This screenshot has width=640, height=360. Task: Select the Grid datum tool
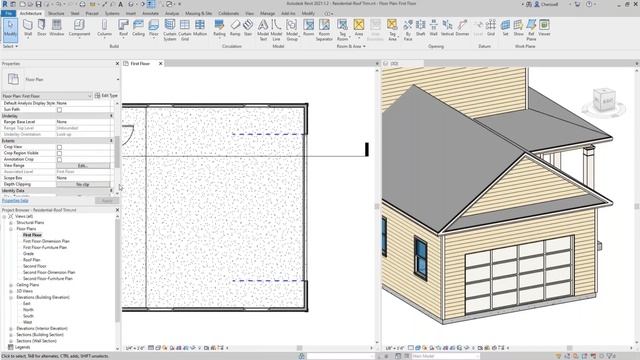[491, 28]
